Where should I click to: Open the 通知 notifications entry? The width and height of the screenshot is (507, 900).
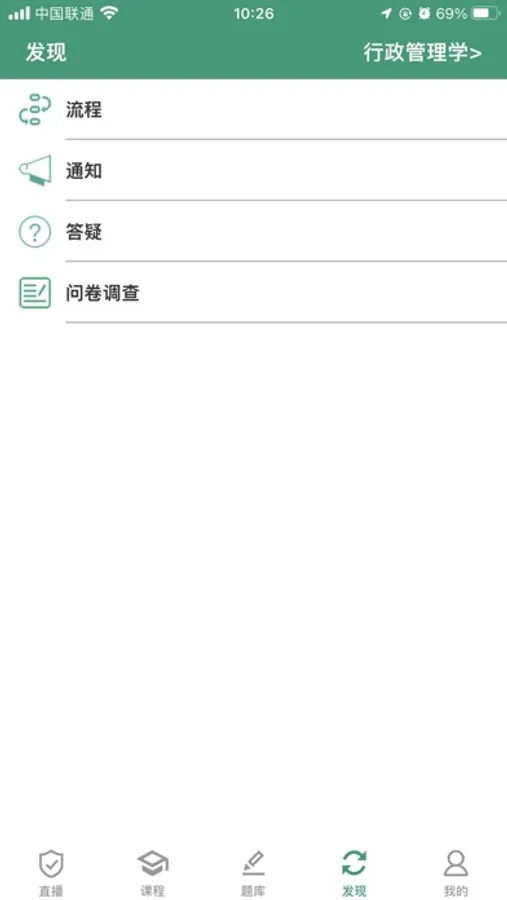(x=253, y=170)
